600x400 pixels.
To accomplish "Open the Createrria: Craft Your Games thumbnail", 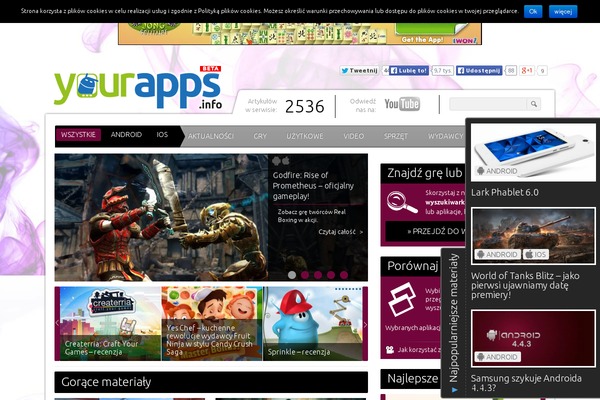I will click(111, 323).
